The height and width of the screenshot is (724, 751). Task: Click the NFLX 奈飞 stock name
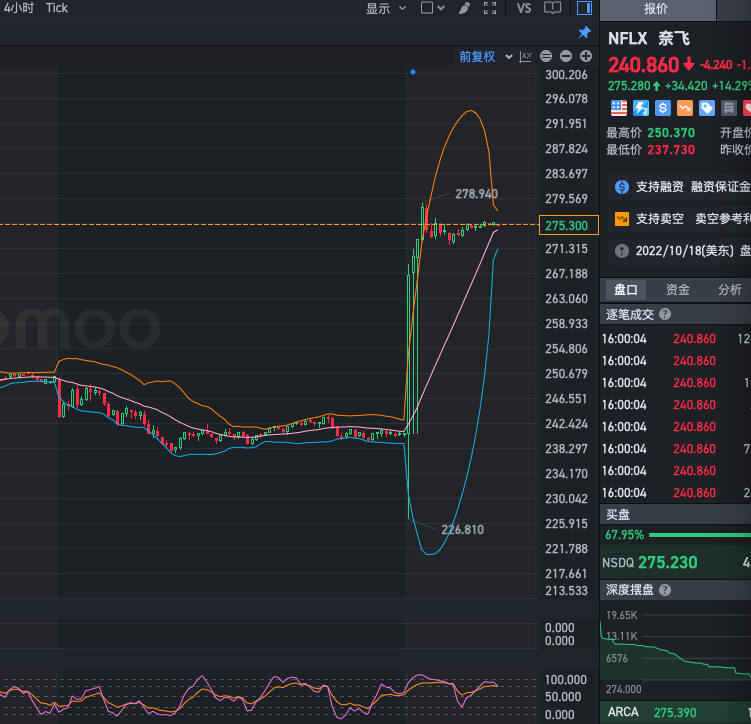(649, 38)
